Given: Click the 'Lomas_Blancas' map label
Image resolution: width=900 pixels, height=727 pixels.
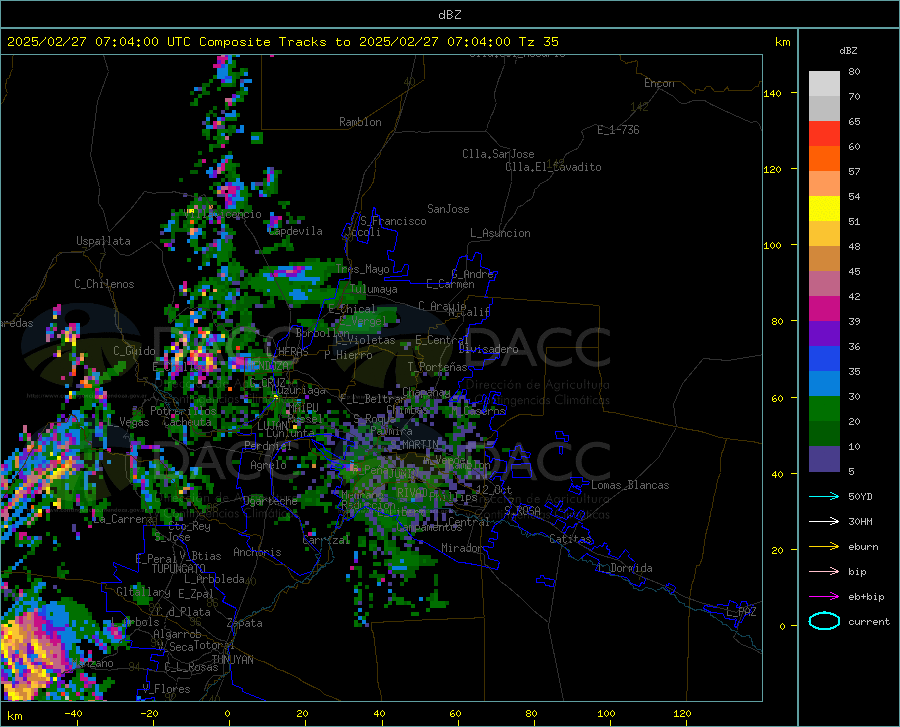Looking at the screenshot, I should click(x=630, y=485).
